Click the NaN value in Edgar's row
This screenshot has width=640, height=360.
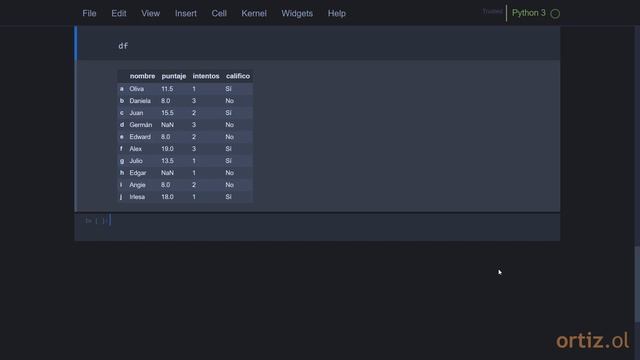(x=167, y=173)
